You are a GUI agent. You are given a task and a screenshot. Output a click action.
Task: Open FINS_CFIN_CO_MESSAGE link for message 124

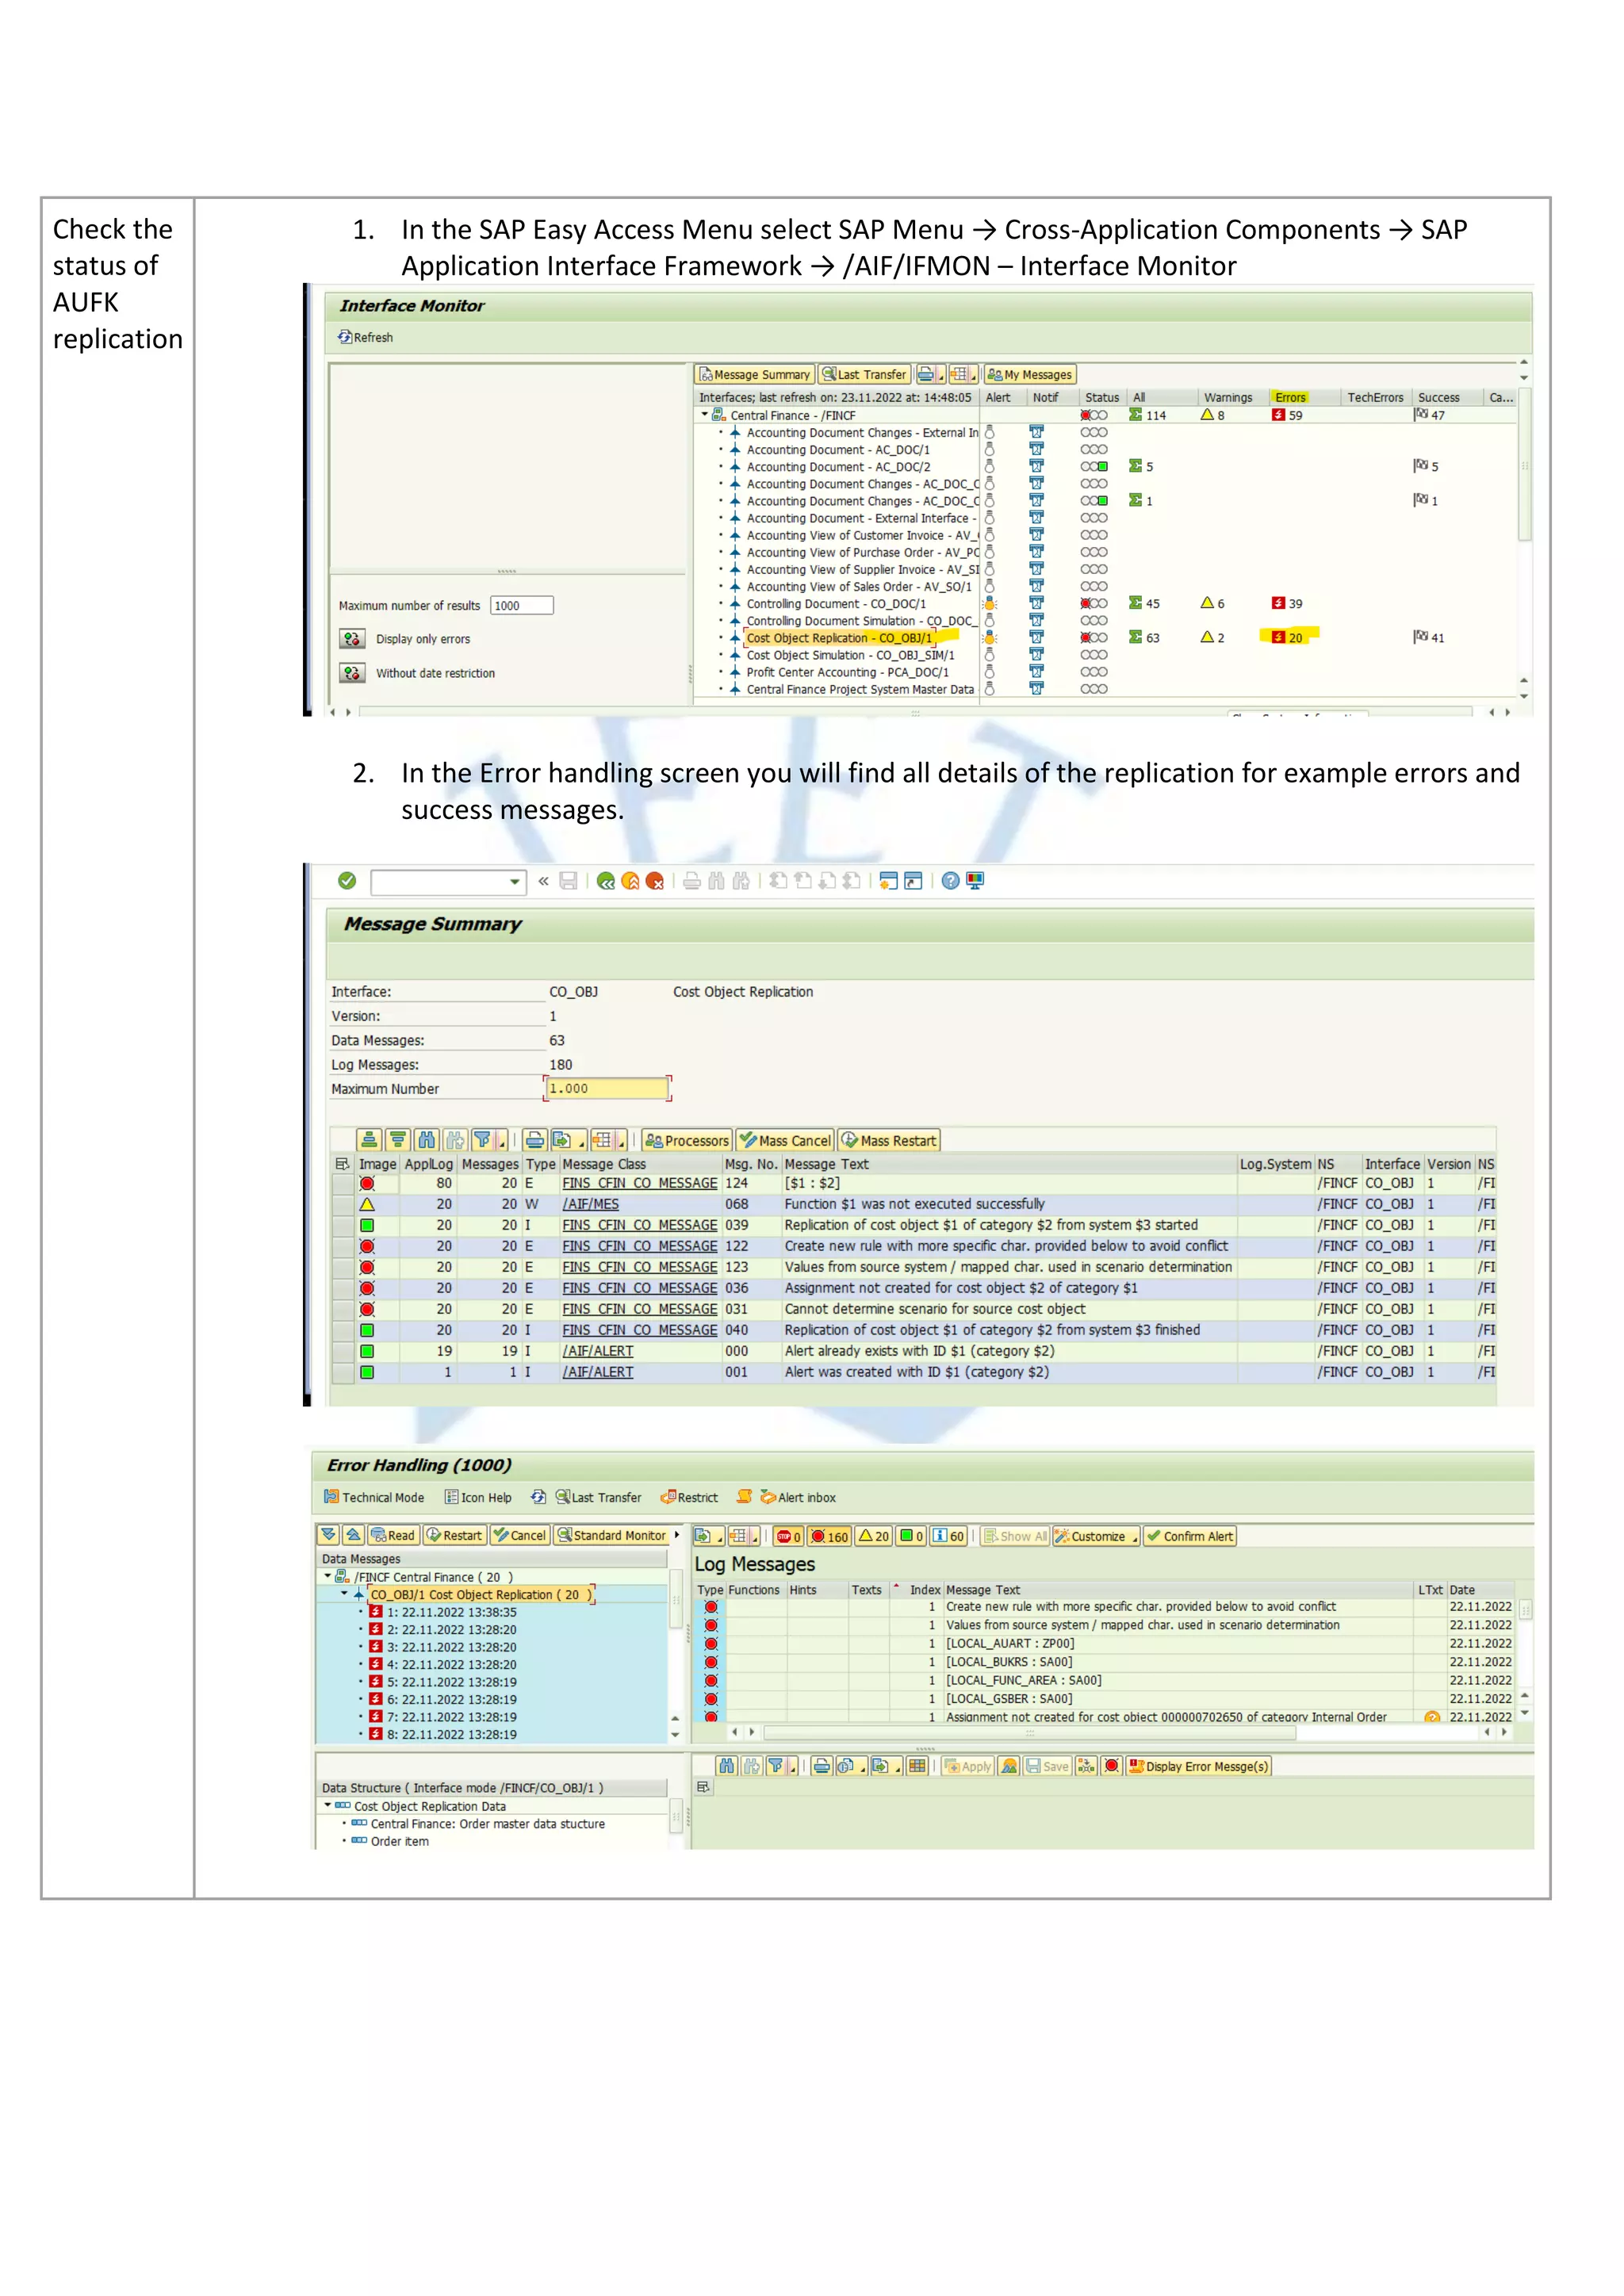639,1183
